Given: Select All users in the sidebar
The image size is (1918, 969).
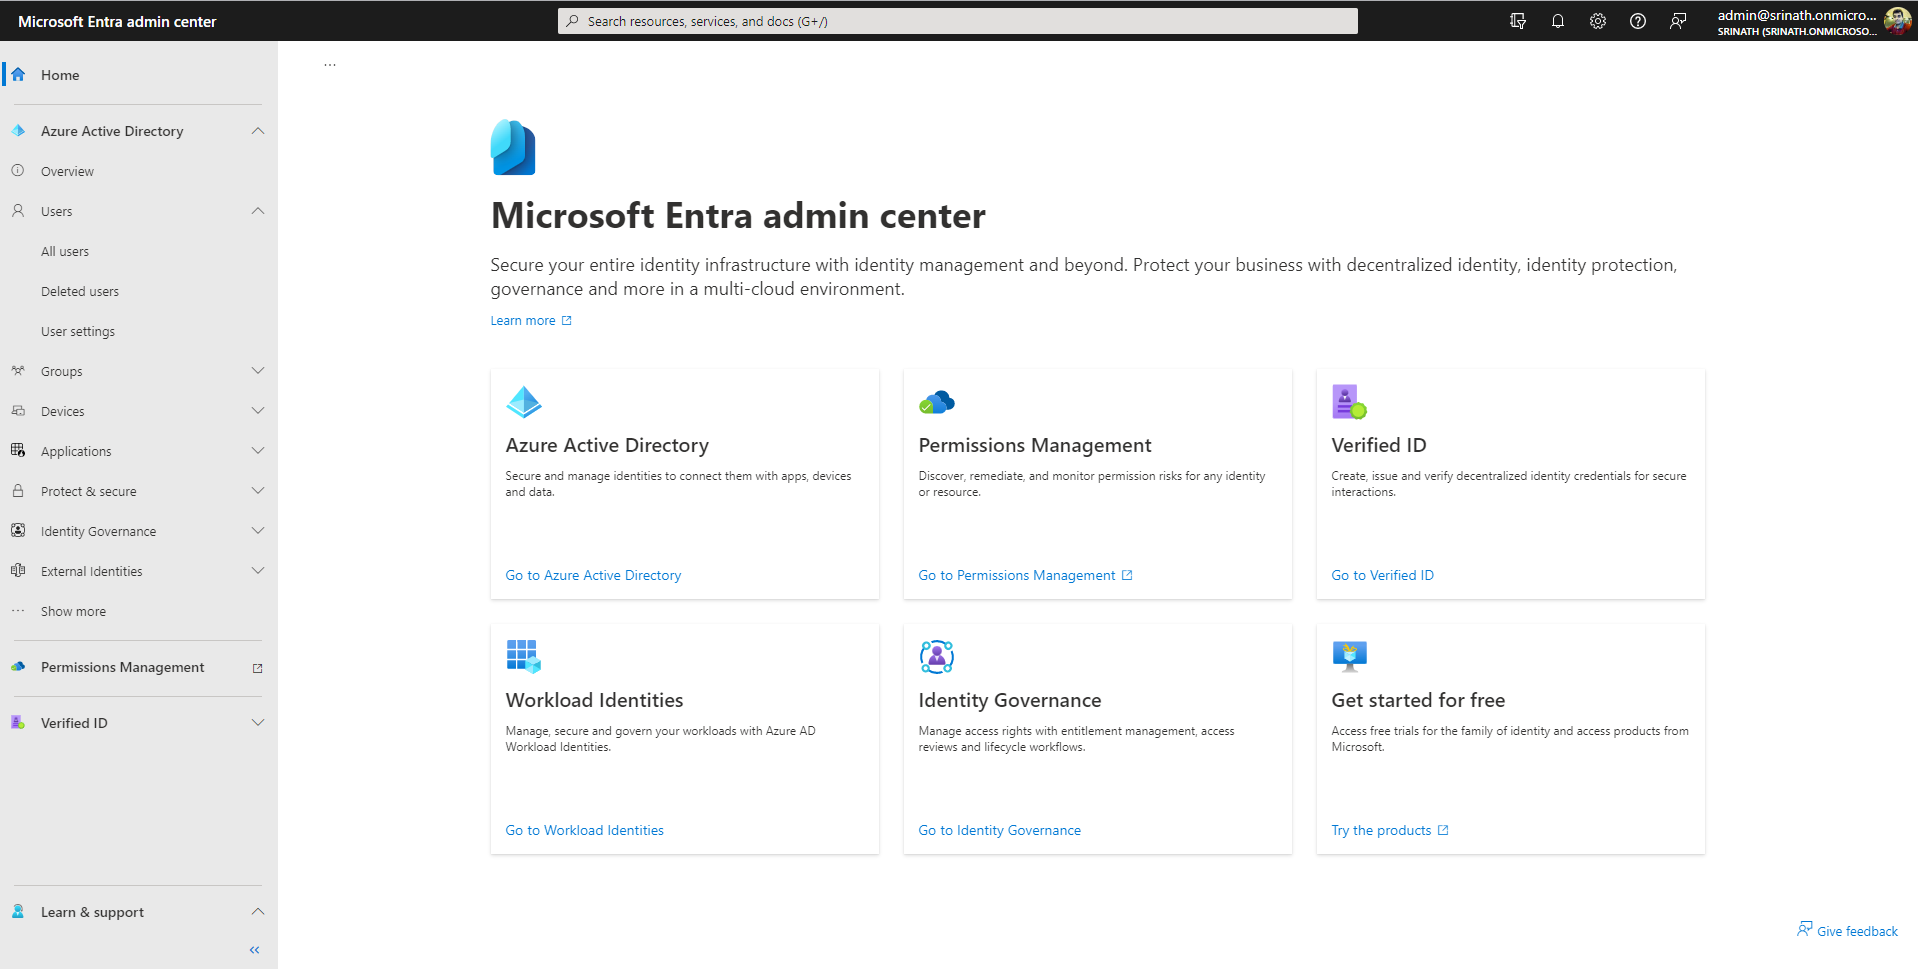Looking at the screenshot, I should coord(65,252).
